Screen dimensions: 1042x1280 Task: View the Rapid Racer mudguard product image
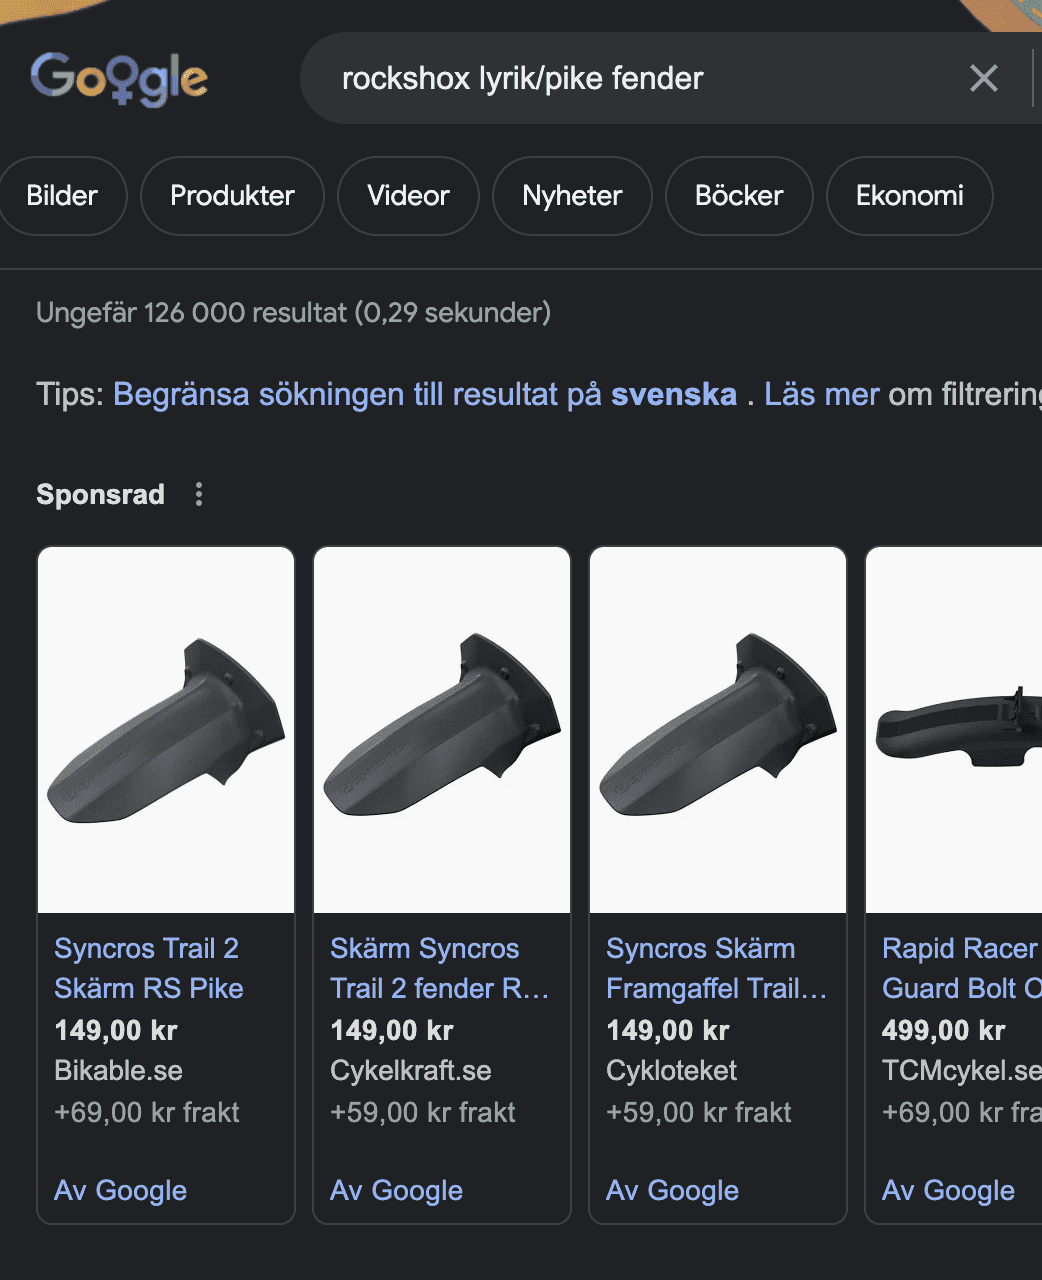[956, 730]
